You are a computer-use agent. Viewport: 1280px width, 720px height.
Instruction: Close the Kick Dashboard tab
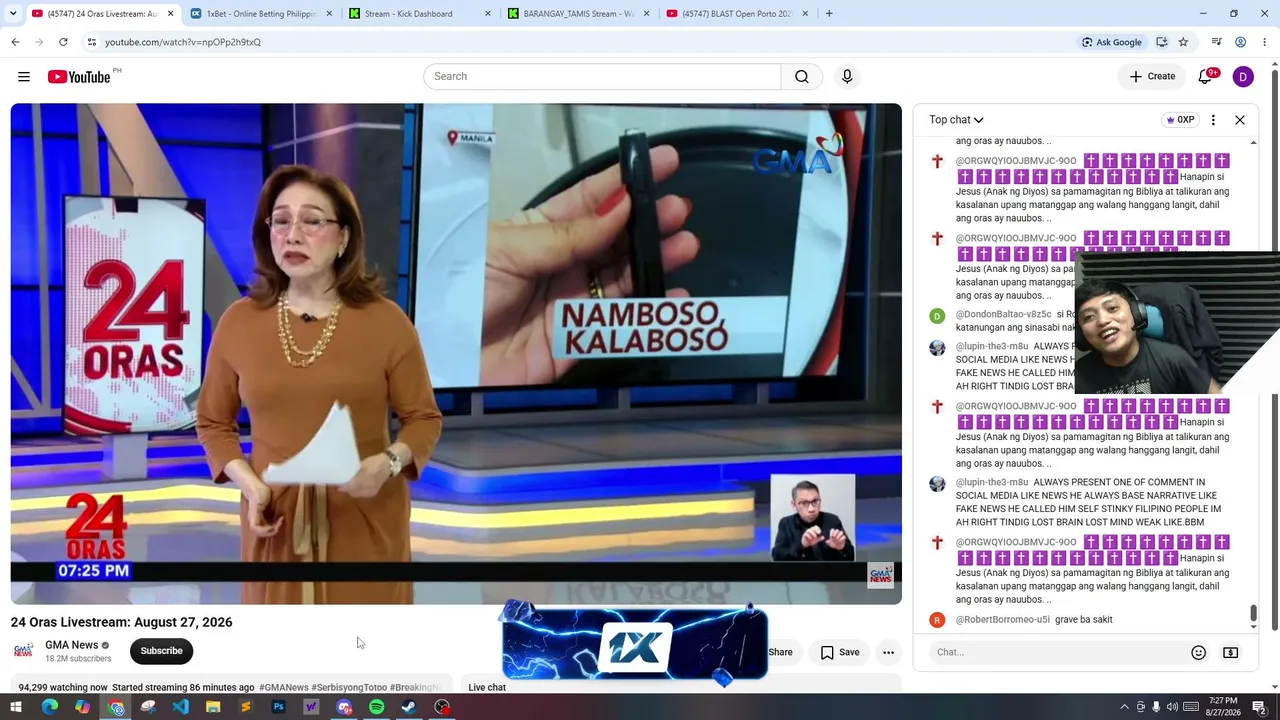pyautogui.click(x=488, y=14)
